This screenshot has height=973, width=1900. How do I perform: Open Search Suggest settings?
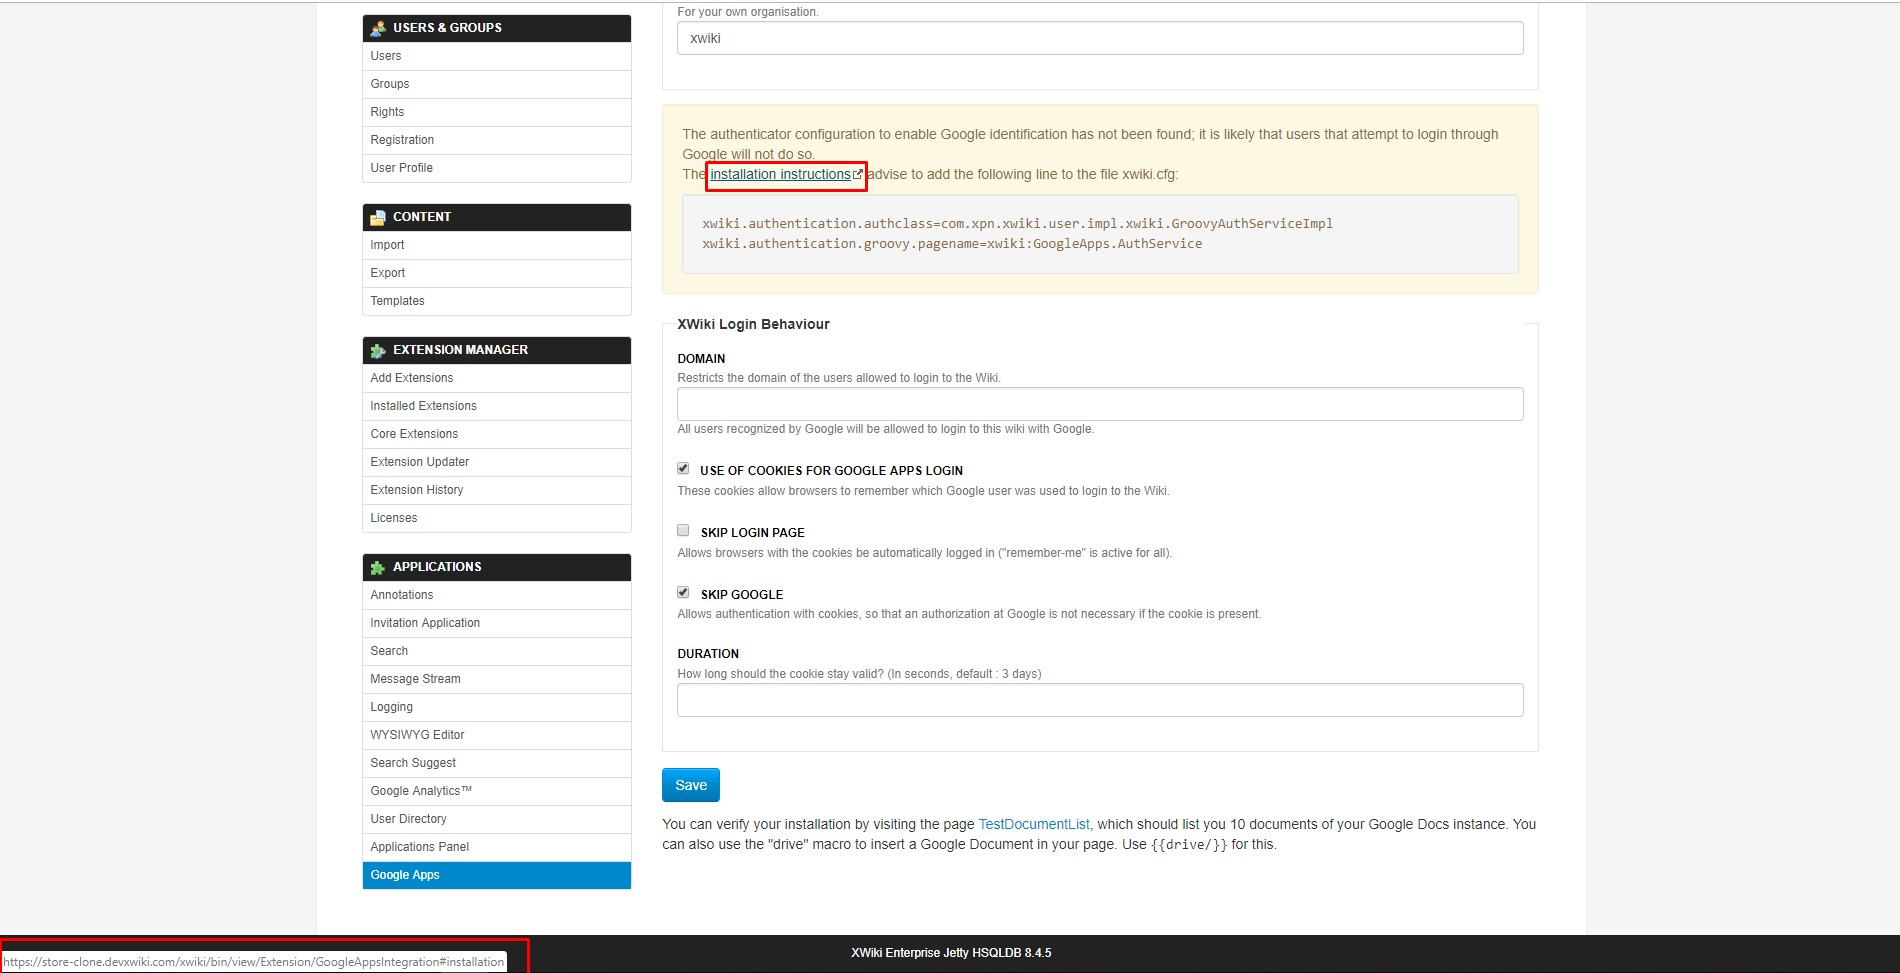pos(496,763)
